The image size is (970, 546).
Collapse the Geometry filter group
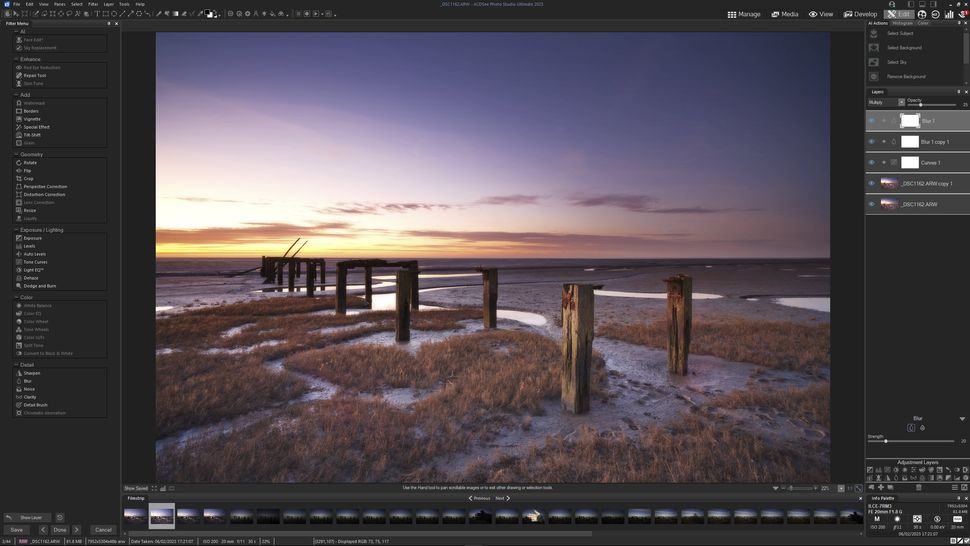[x=16, y=155]
